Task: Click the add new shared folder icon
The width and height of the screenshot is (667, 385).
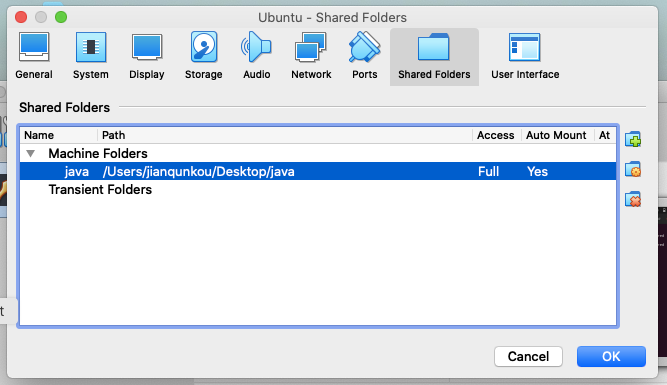Action: pyautogui.click(x=633, y=140)
